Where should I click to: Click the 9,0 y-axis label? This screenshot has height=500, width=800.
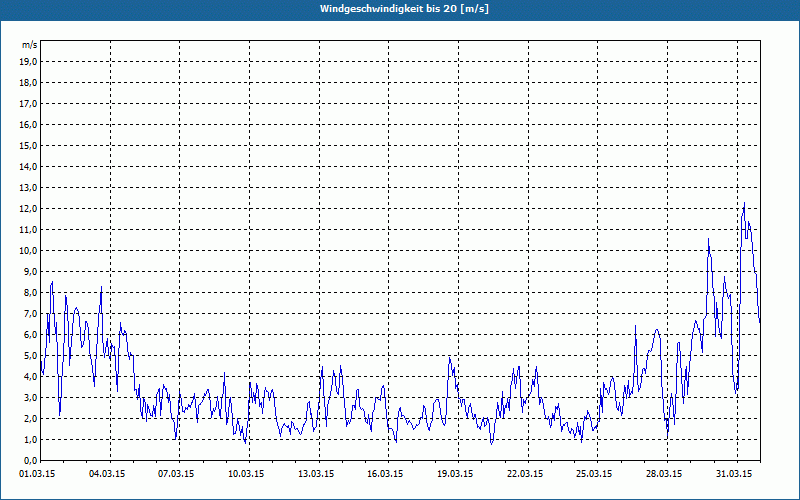30,271
